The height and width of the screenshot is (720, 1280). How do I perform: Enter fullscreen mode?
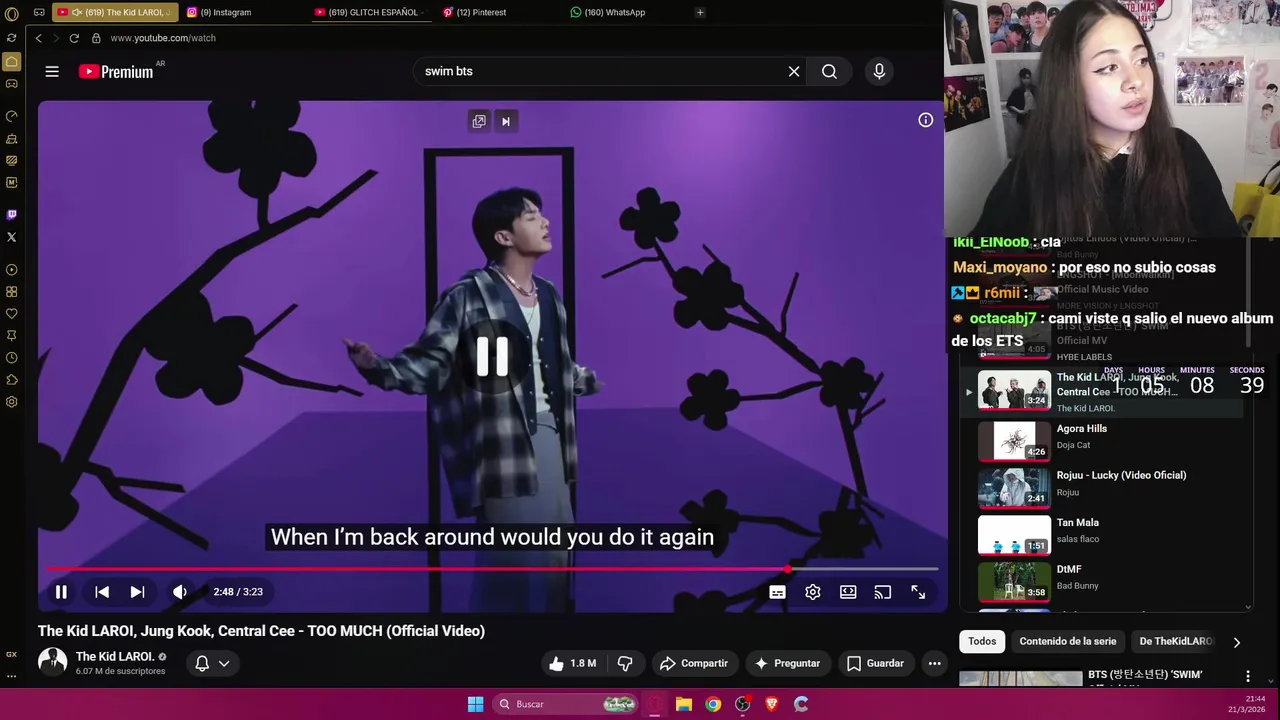pyautogui.click(x=918, y=592)
